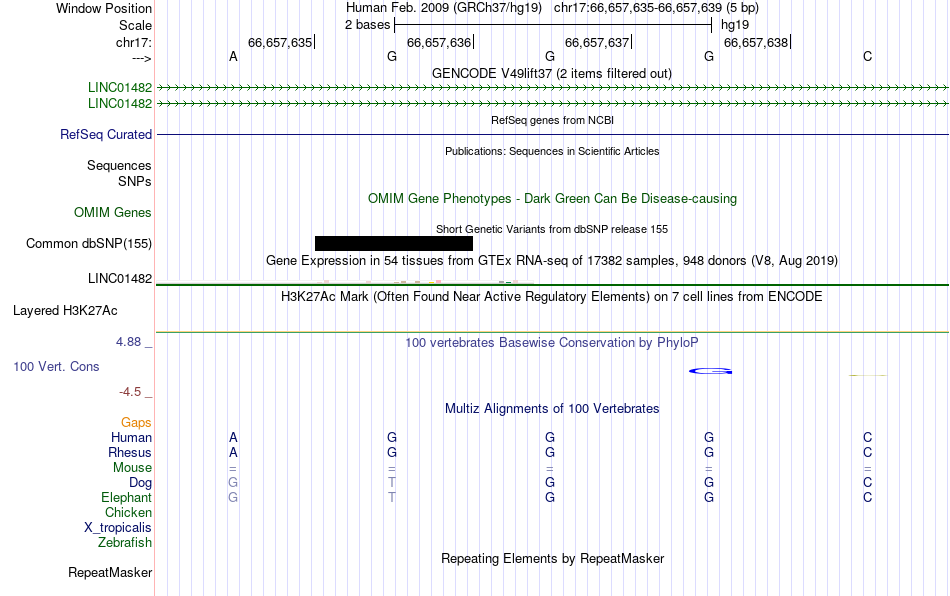Select the Zebrafish alignment row label
Image resolution: width=950 pixels, height=596 pixels.
click(124, 543)
